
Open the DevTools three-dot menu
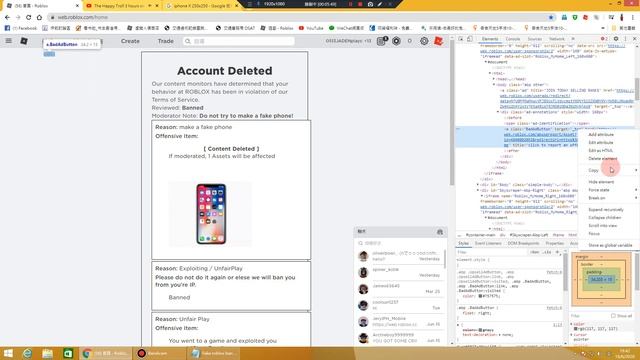tap(625, 39)
